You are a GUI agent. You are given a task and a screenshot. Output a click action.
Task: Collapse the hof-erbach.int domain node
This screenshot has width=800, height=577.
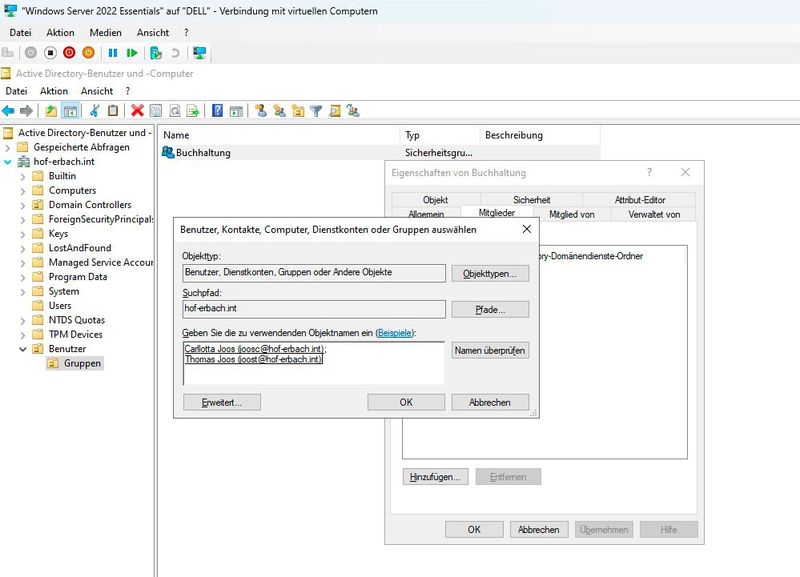[x=9, y=161]
